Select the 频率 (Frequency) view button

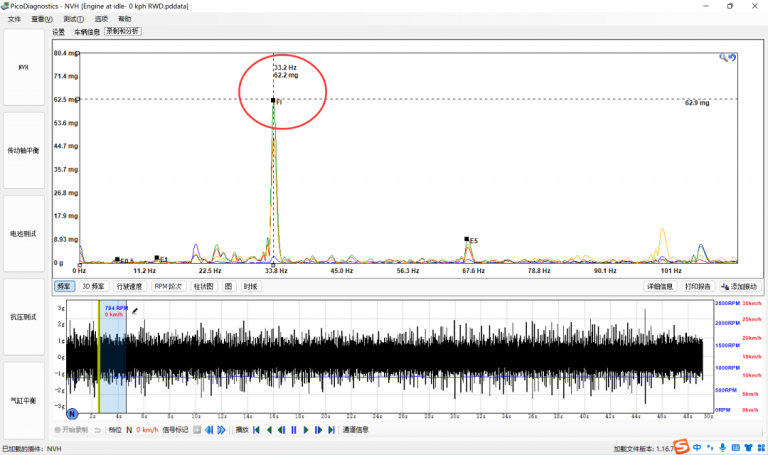point(64,287)
